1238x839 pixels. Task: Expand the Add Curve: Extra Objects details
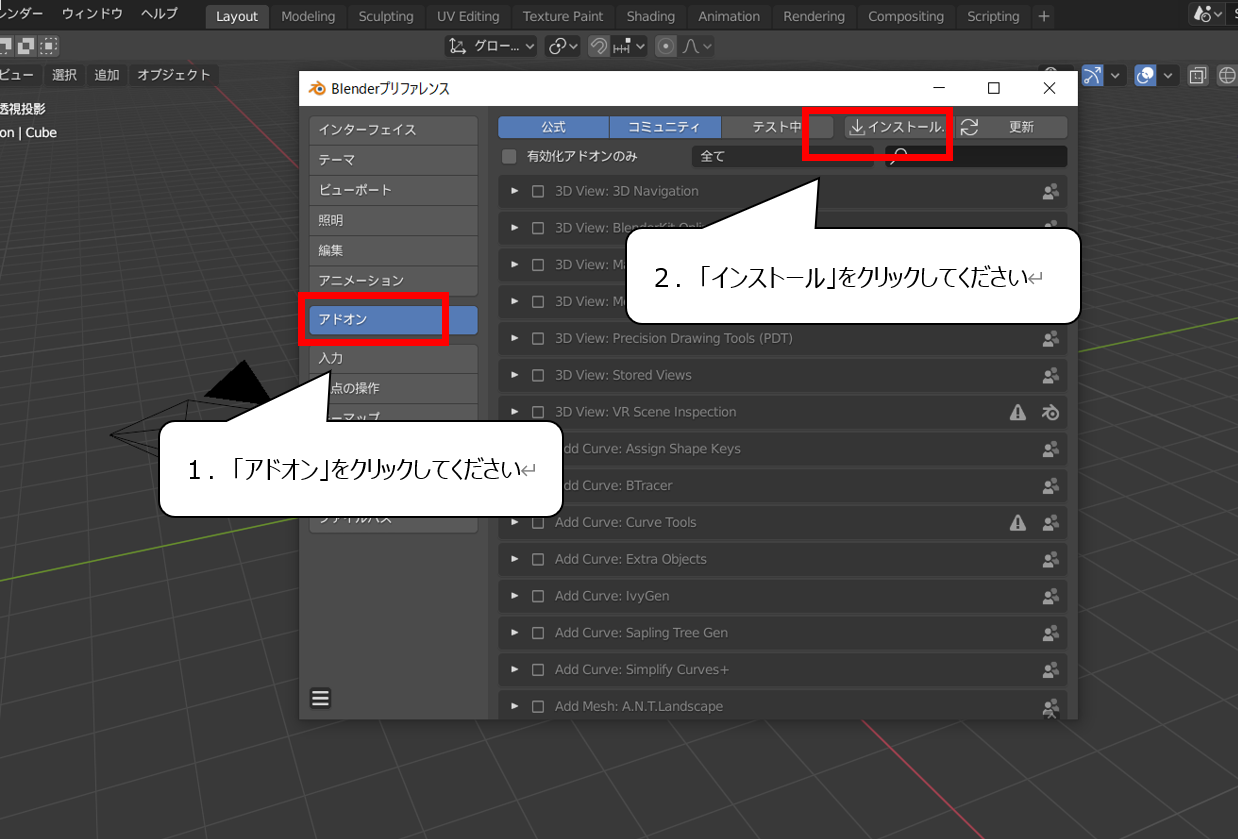pyautogui.click(x=515, y=559)
